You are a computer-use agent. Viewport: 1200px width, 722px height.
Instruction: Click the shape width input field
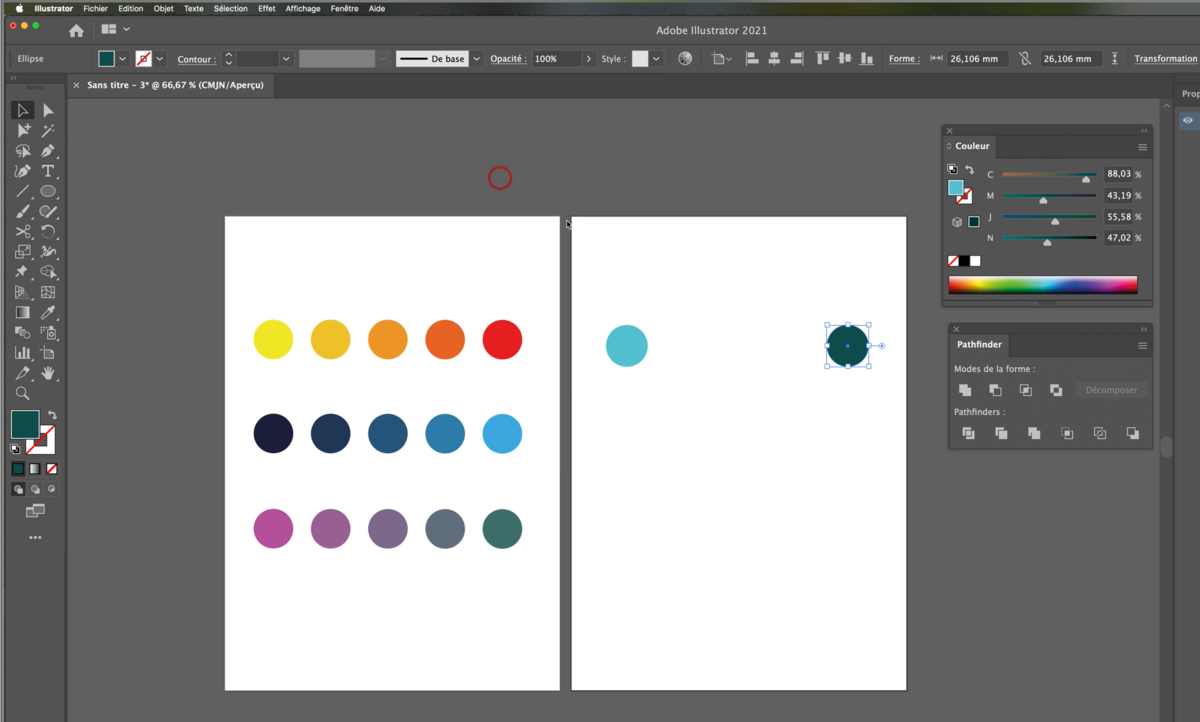click(x=978, y=59)
